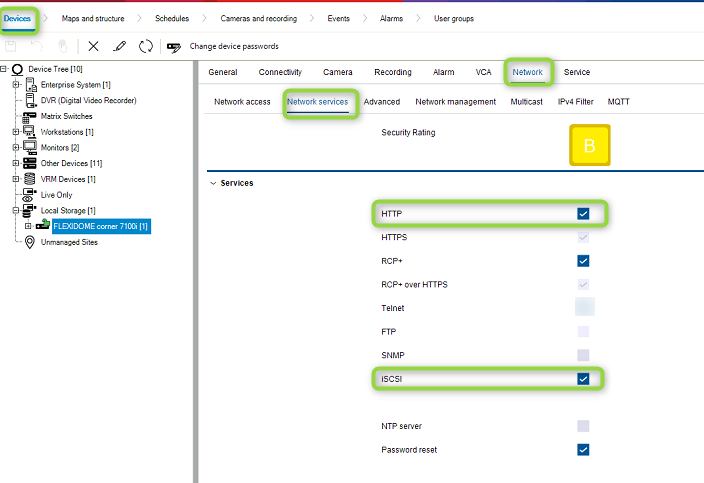Click the pencil edit toolbar icon
The width and height of the screenshot is (704, 483).
(120, 46)
